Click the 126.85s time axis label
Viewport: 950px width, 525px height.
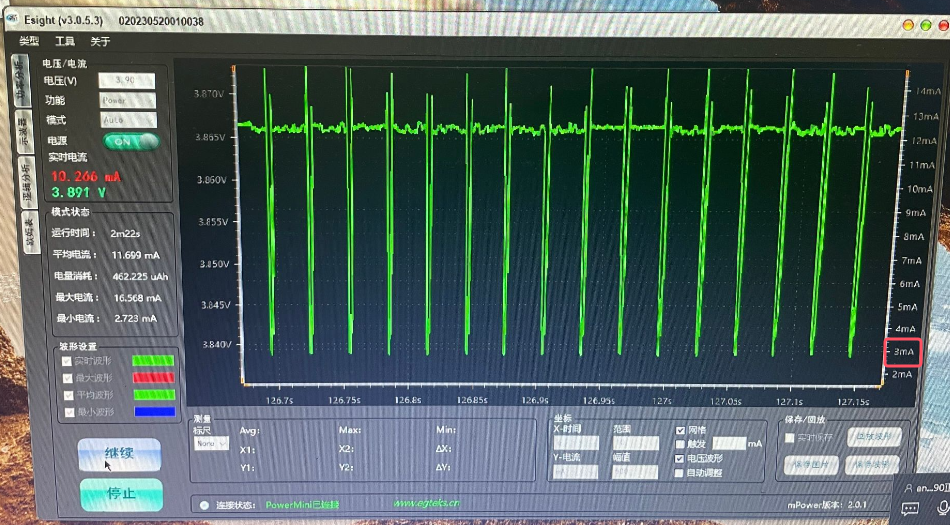(472, 400)
